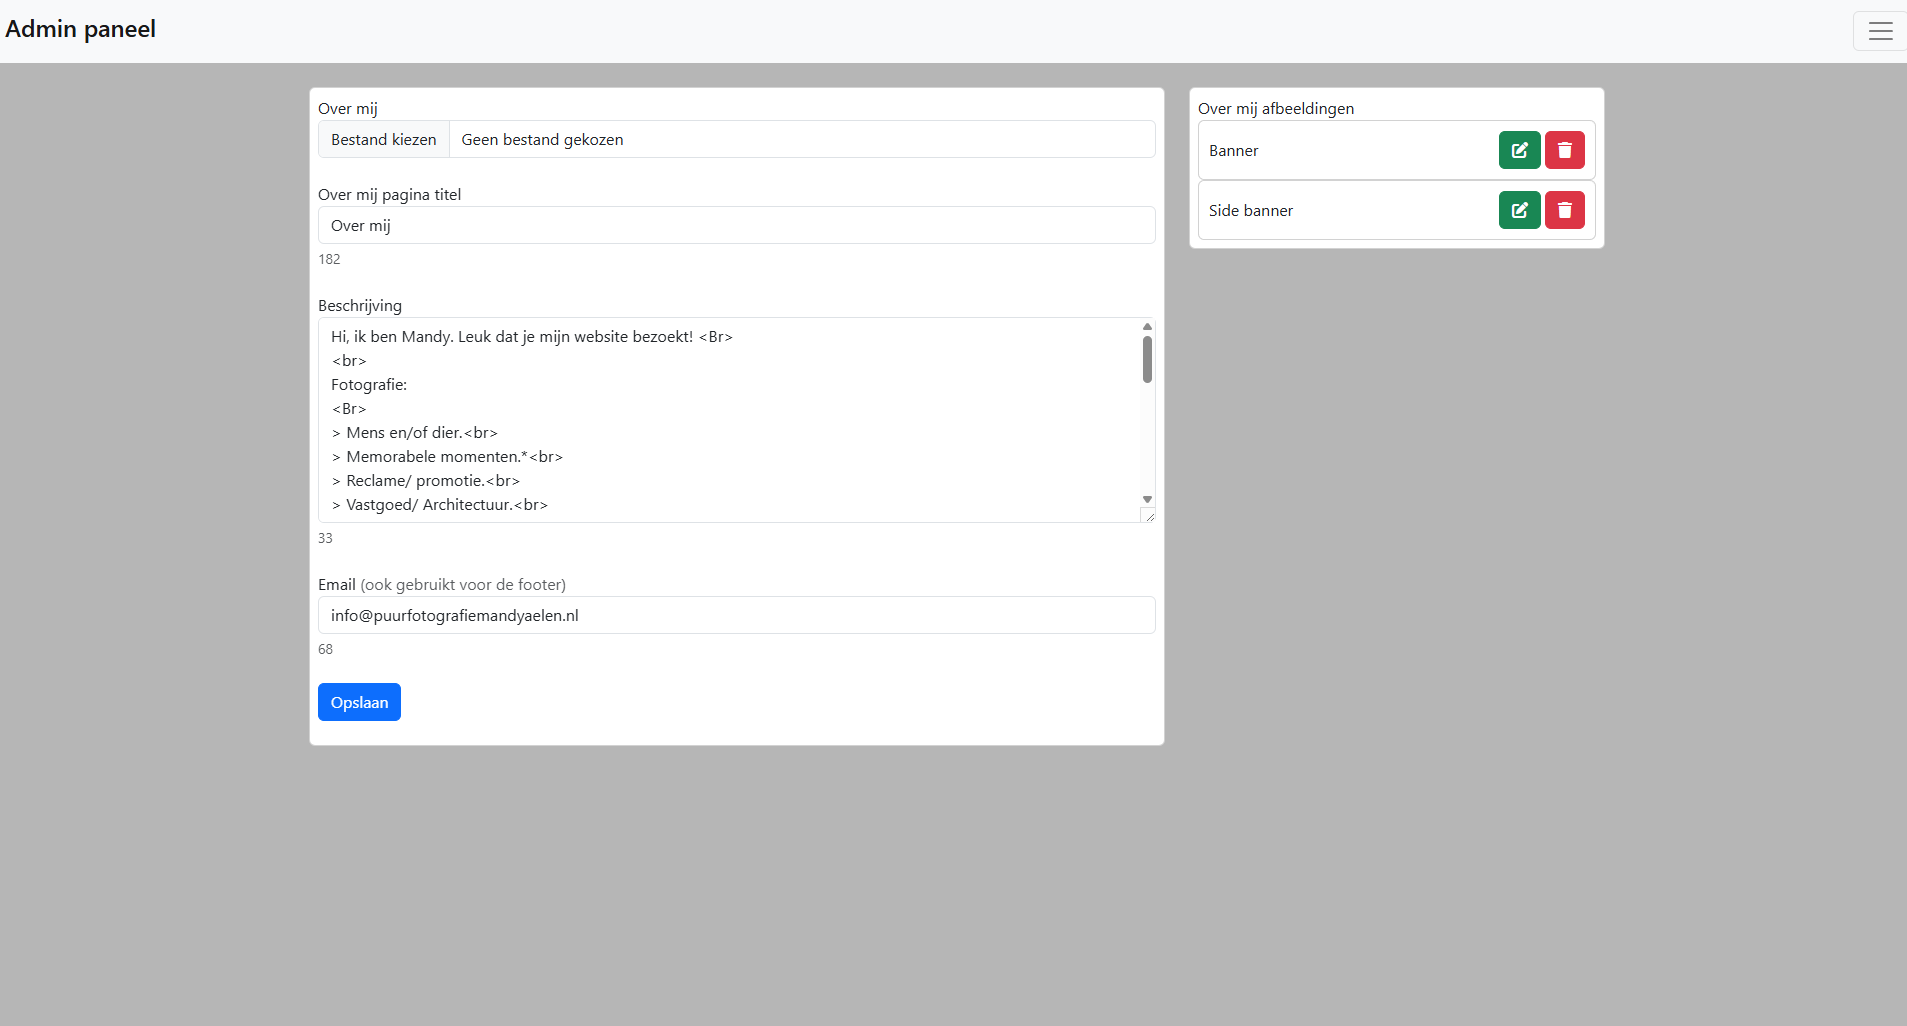Select the Side banner list item label
Viewport: 1907px width, 1026px height.
coord(1250,211)
